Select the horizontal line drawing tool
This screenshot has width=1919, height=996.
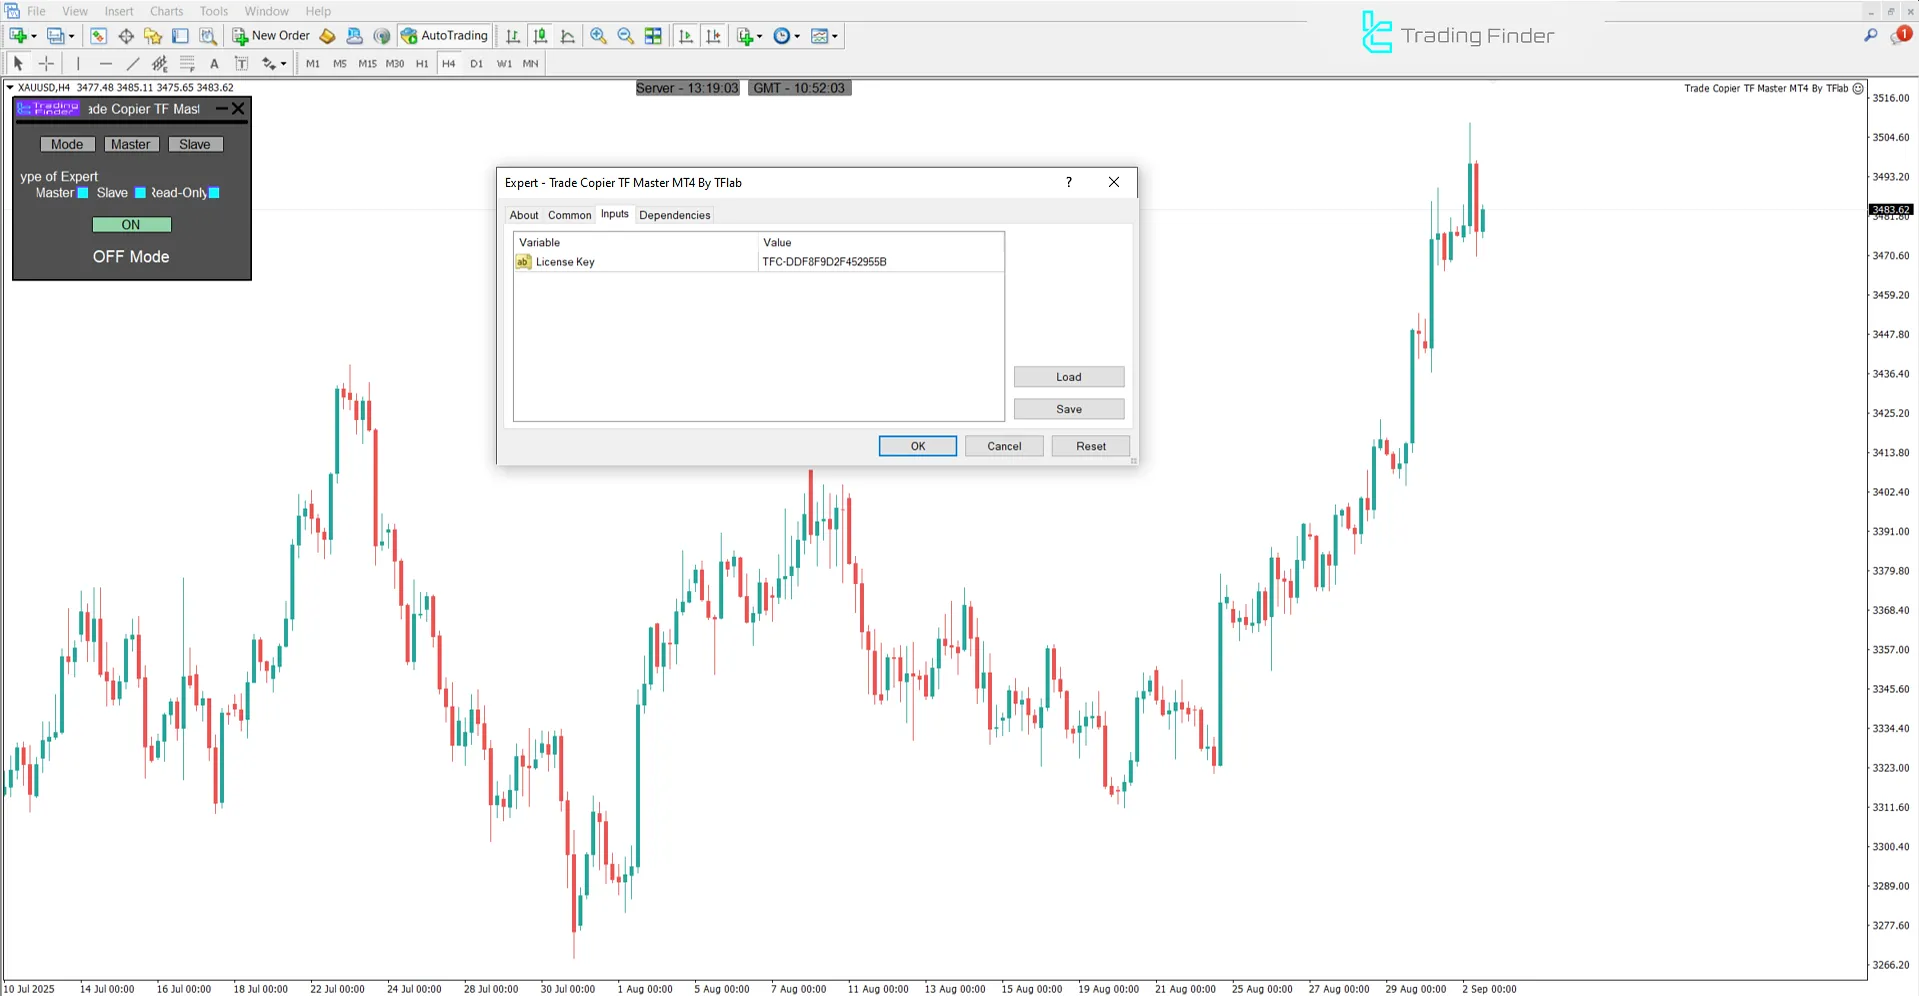click(106, 63)
